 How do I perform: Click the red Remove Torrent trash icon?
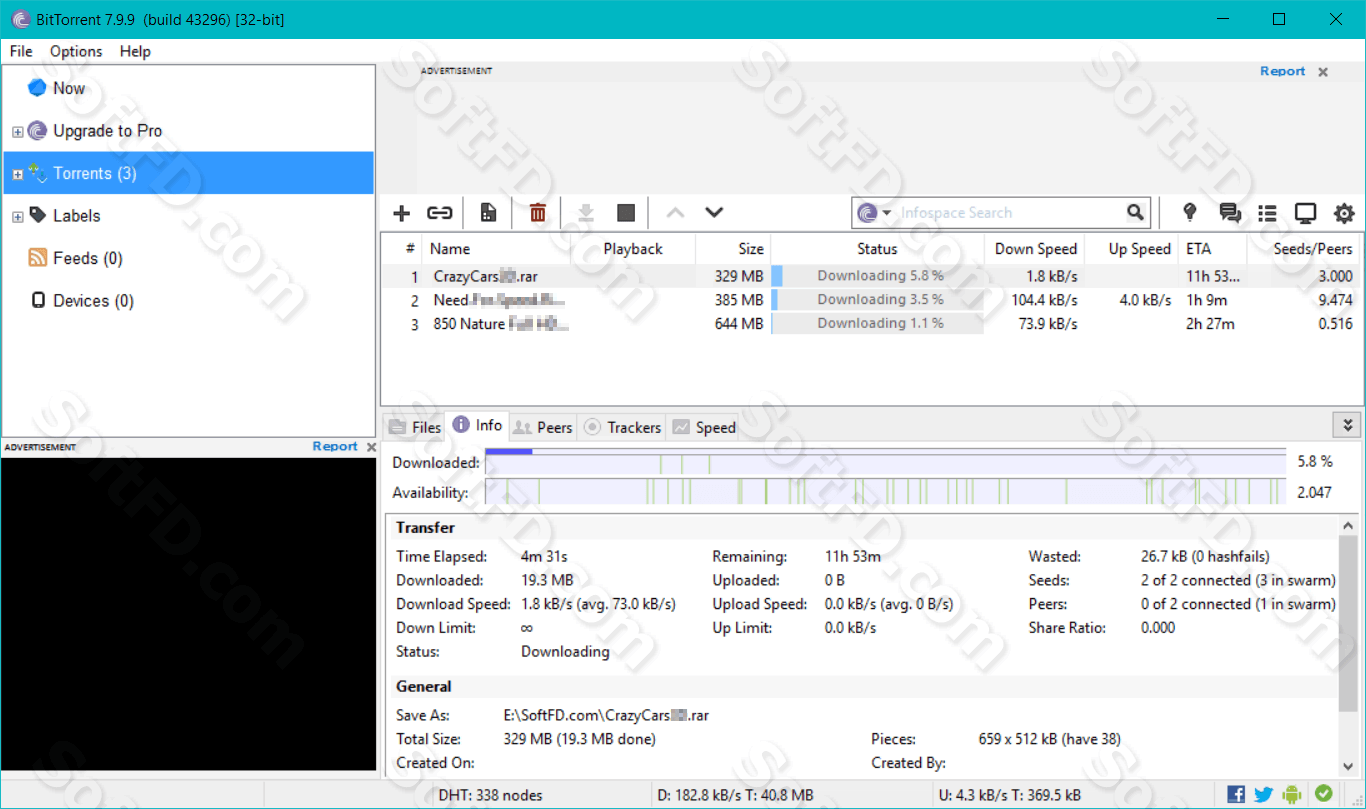(x=538, y=213)
